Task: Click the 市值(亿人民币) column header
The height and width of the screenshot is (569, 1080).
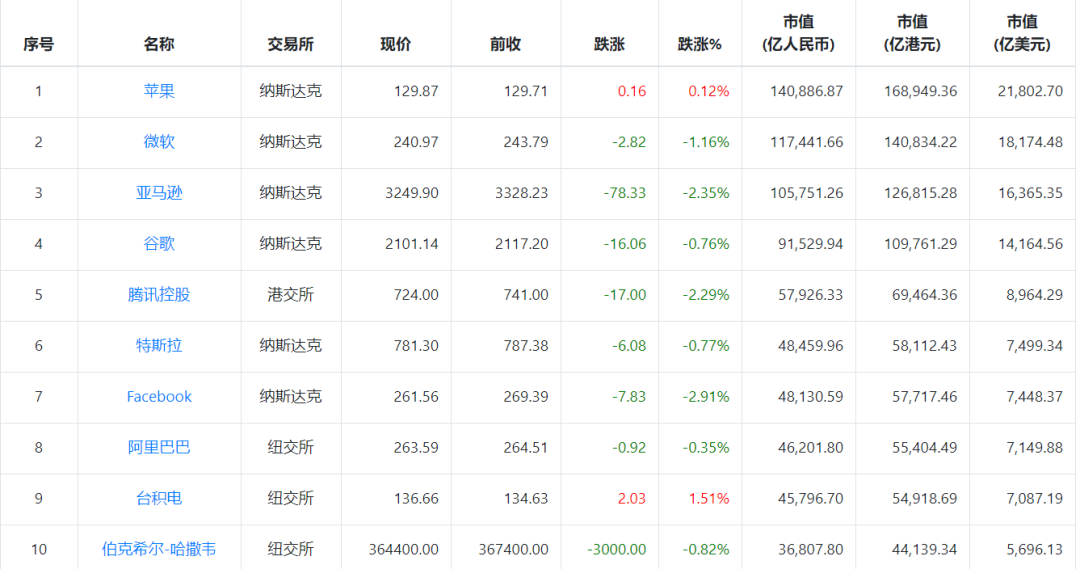Action: click(x=798, y=33)
